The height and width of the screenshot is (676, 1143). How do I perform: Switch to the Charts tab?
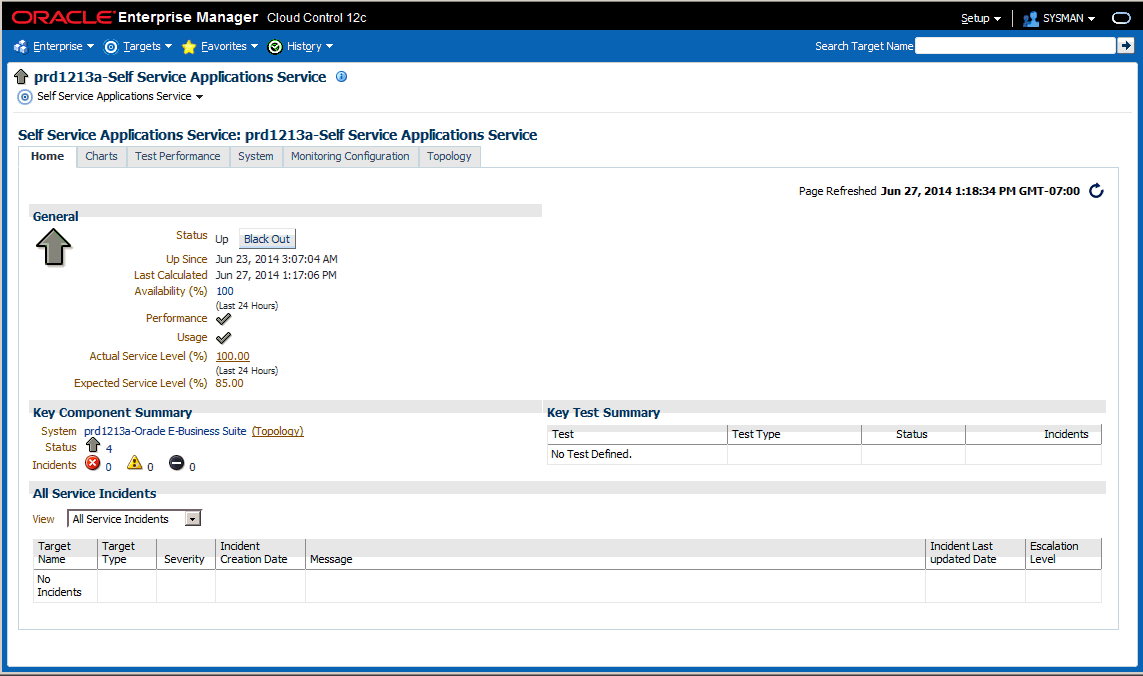click(101, 156)
